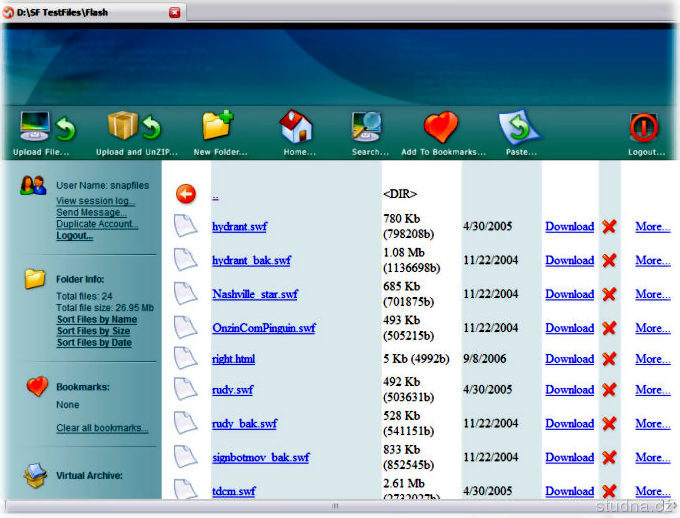This screenshot has width=680, height=518.
Task: Click the horizontal scrollbar at the bottom
Action: click(336, 506)
